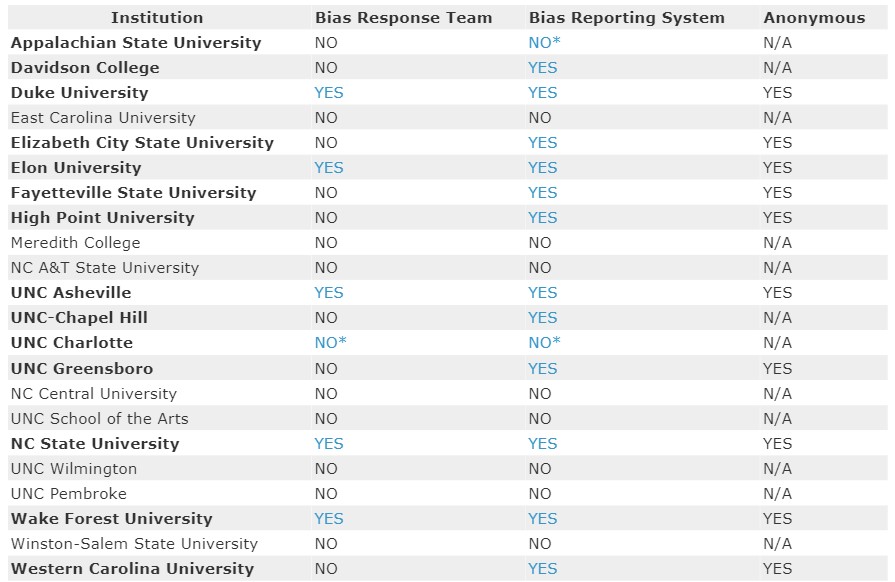The height and width of the screenshot is (582, 895).
Task: Open Wake Forest's Bias Reporting System YES link
Action: tap(543, 519)
